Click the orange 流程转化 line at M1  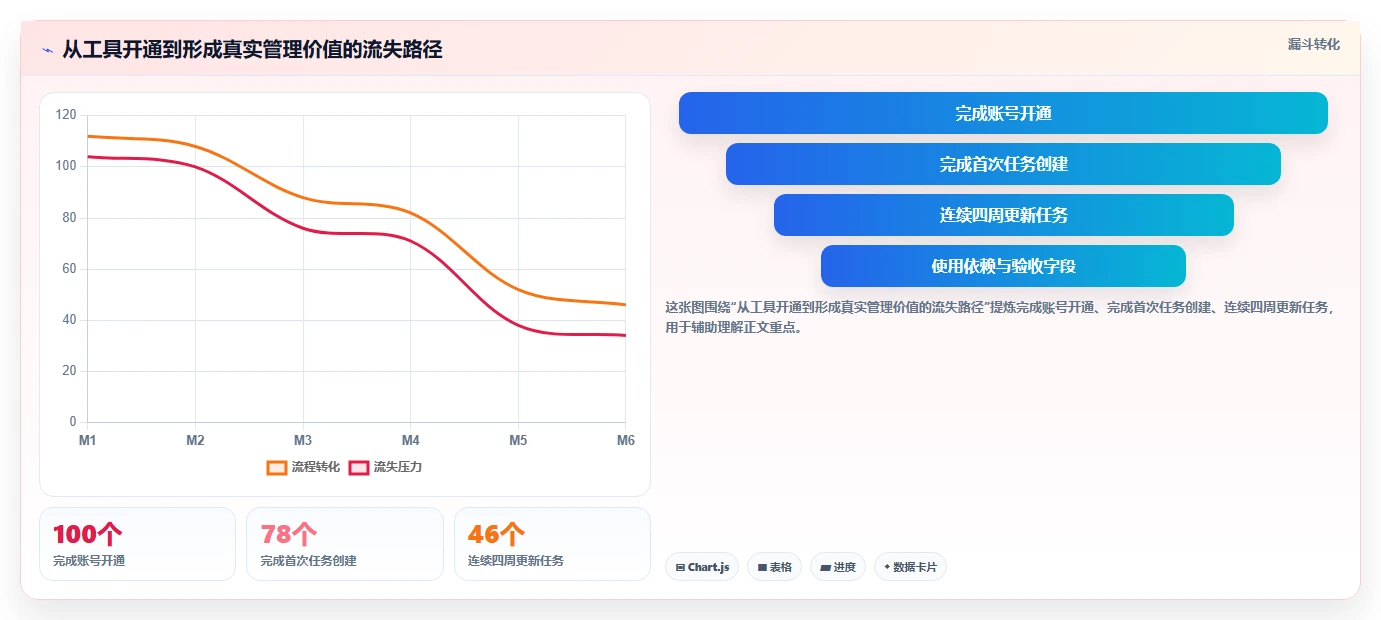pyautogui.click(x=89, y=136)
